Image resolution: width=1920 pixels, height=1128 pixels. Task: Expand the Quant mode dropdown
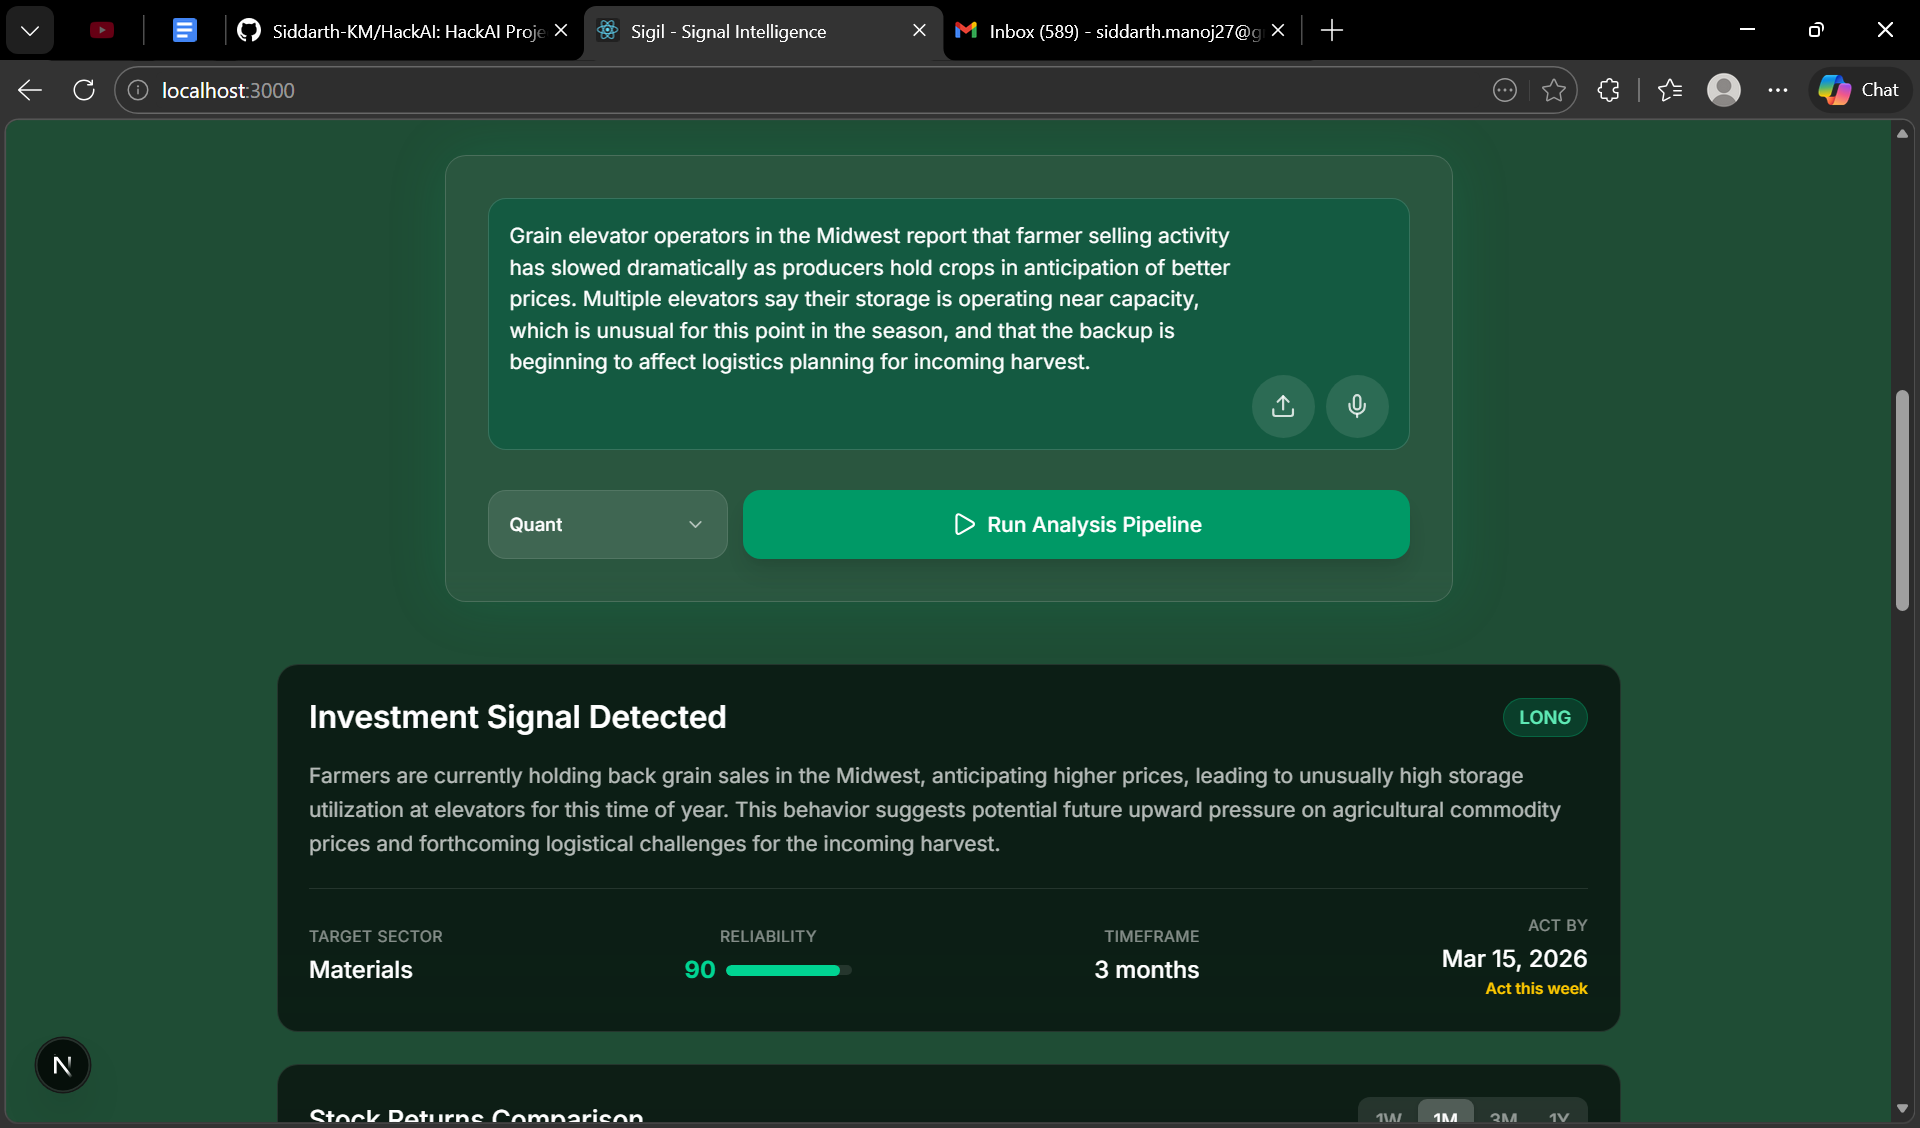607,524
